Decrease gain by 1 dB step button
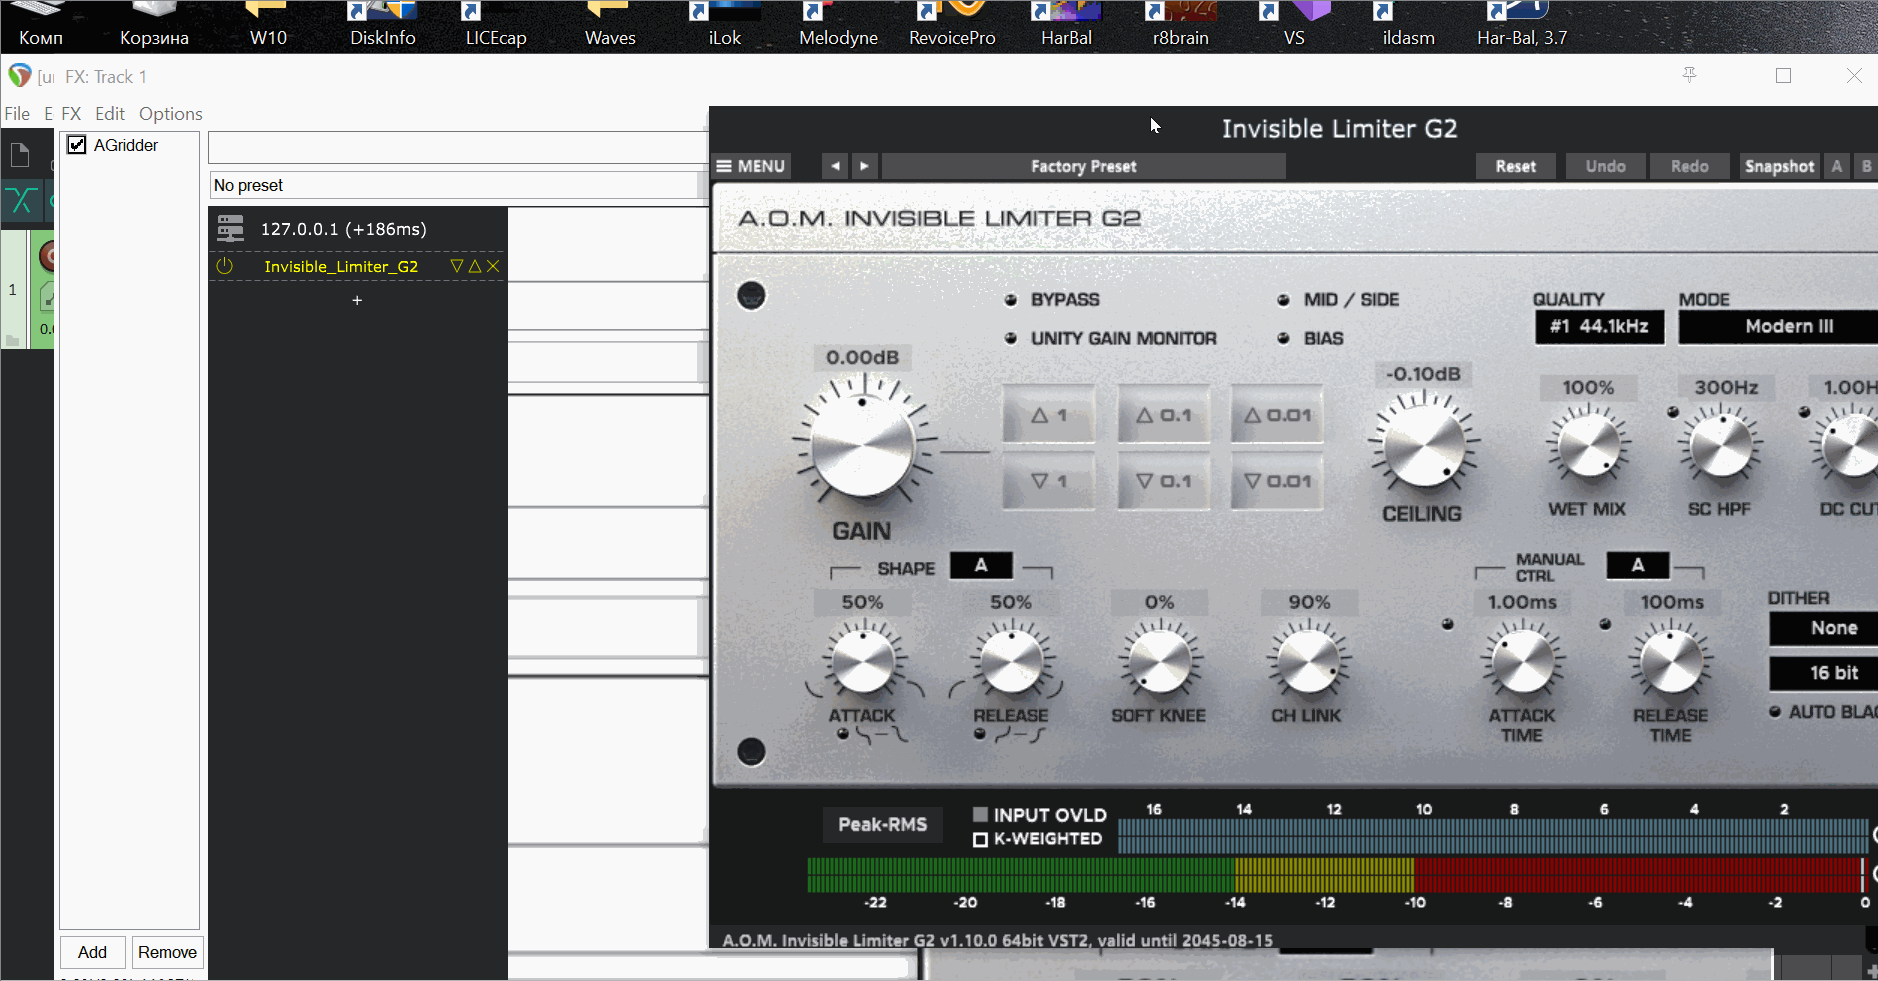 pyautogui.click(x=1049, y=481)
